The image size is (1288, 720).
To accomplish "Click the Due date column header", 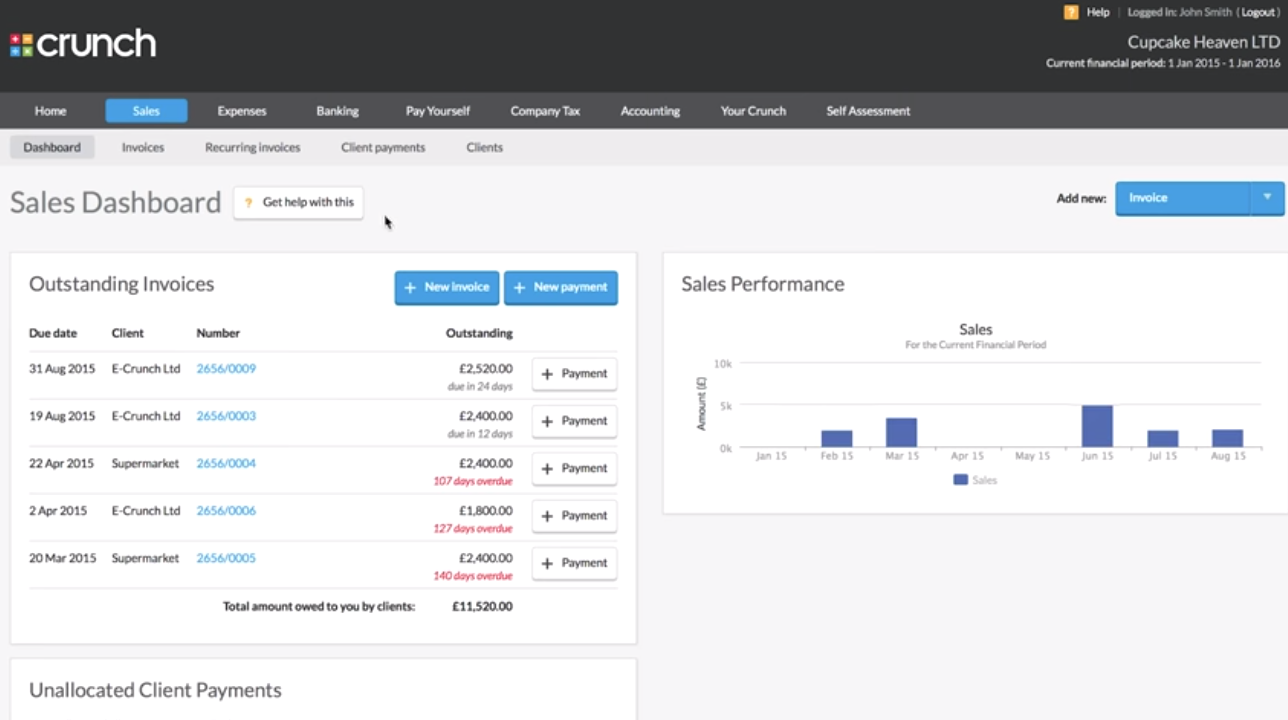I will (x=53, y=333).
